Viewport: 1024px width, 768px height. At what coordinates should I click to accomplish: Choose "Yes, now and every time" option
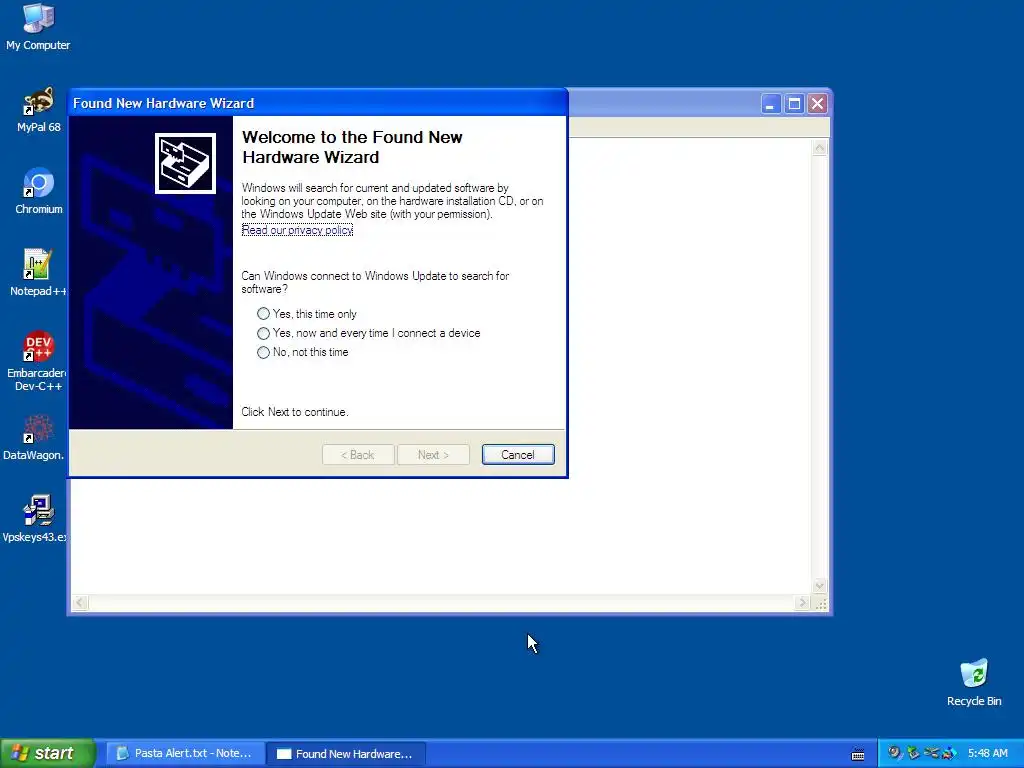(369, 333)
